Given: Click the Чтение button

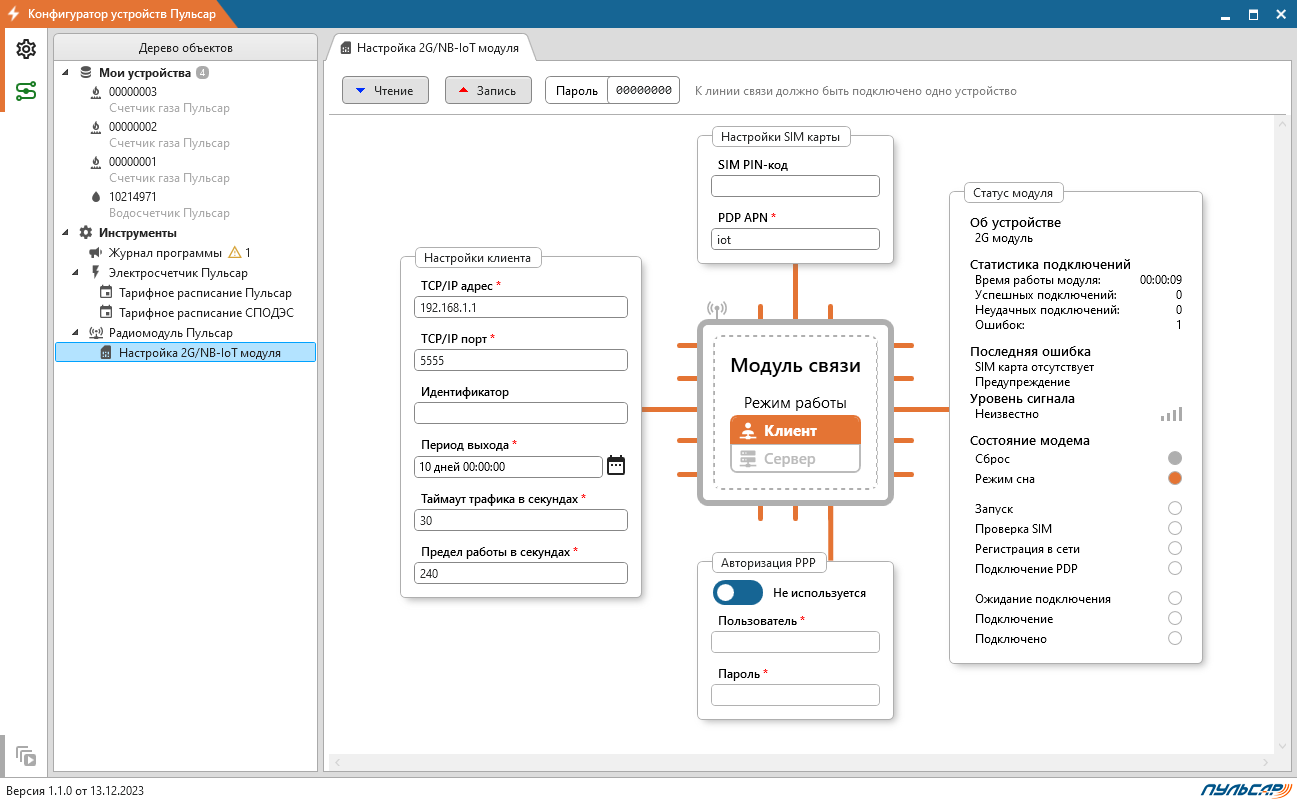Looking at the screenshot, I should [385, 90].
